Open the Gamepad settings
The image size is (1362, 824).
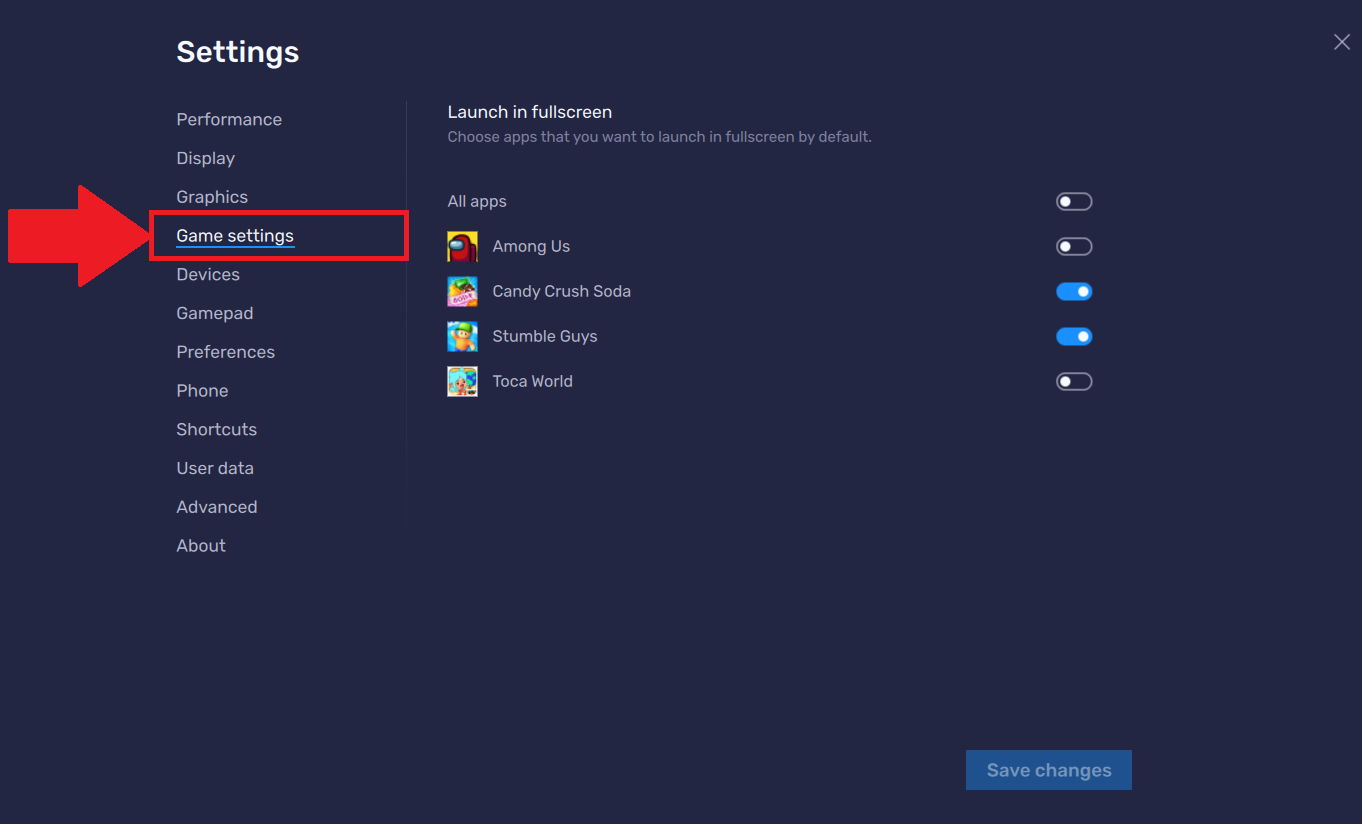tap(214, 313)
